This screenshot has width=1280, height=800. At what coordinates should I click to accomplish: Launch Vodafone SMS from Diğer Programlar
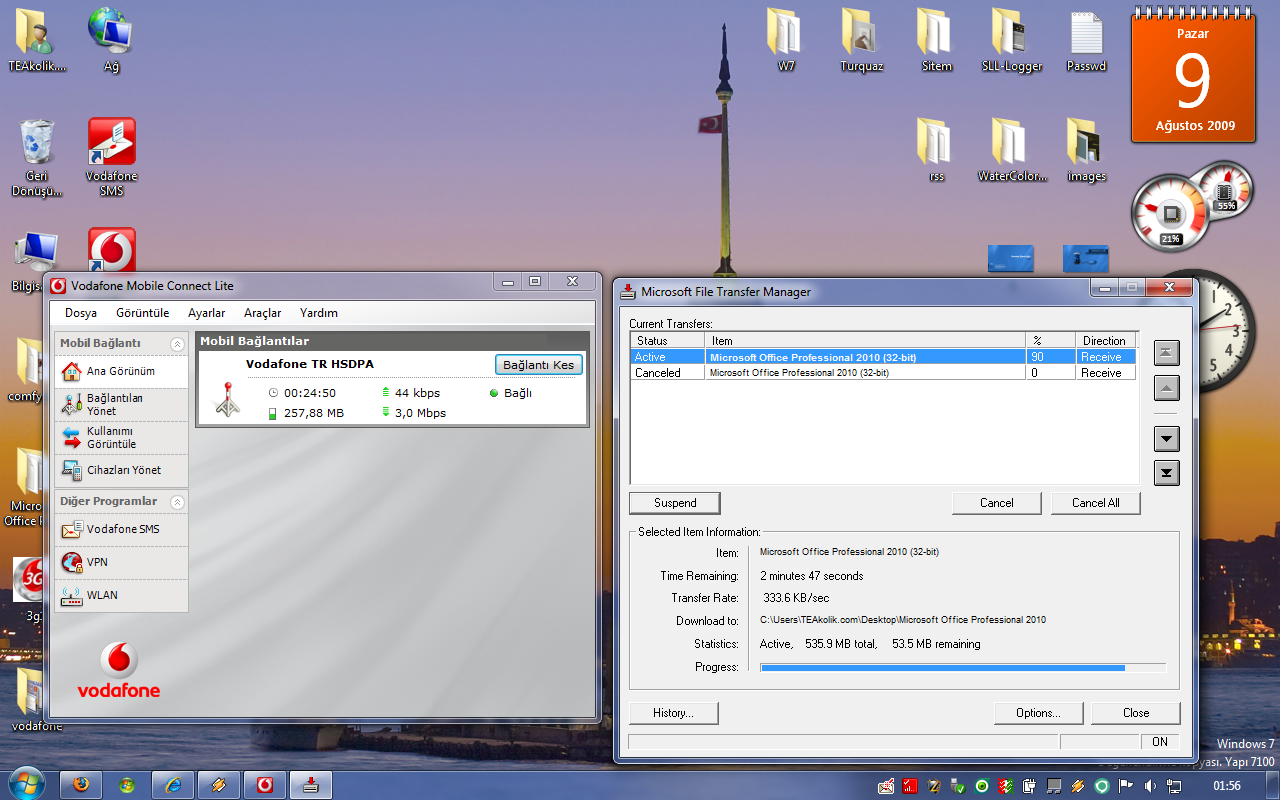tap(121, 529)
